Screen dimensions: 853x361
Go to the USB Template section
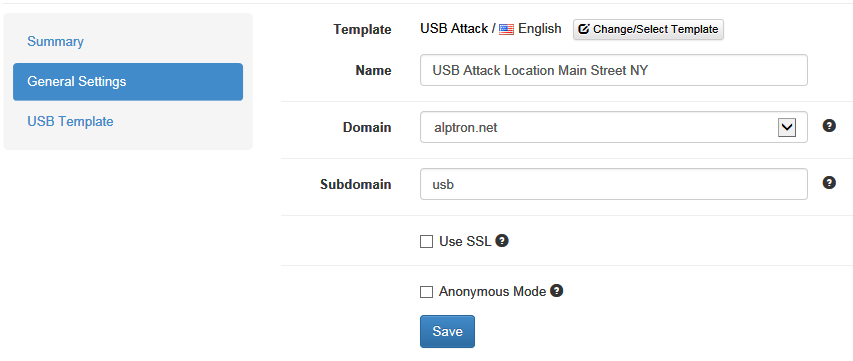(70, 121)
